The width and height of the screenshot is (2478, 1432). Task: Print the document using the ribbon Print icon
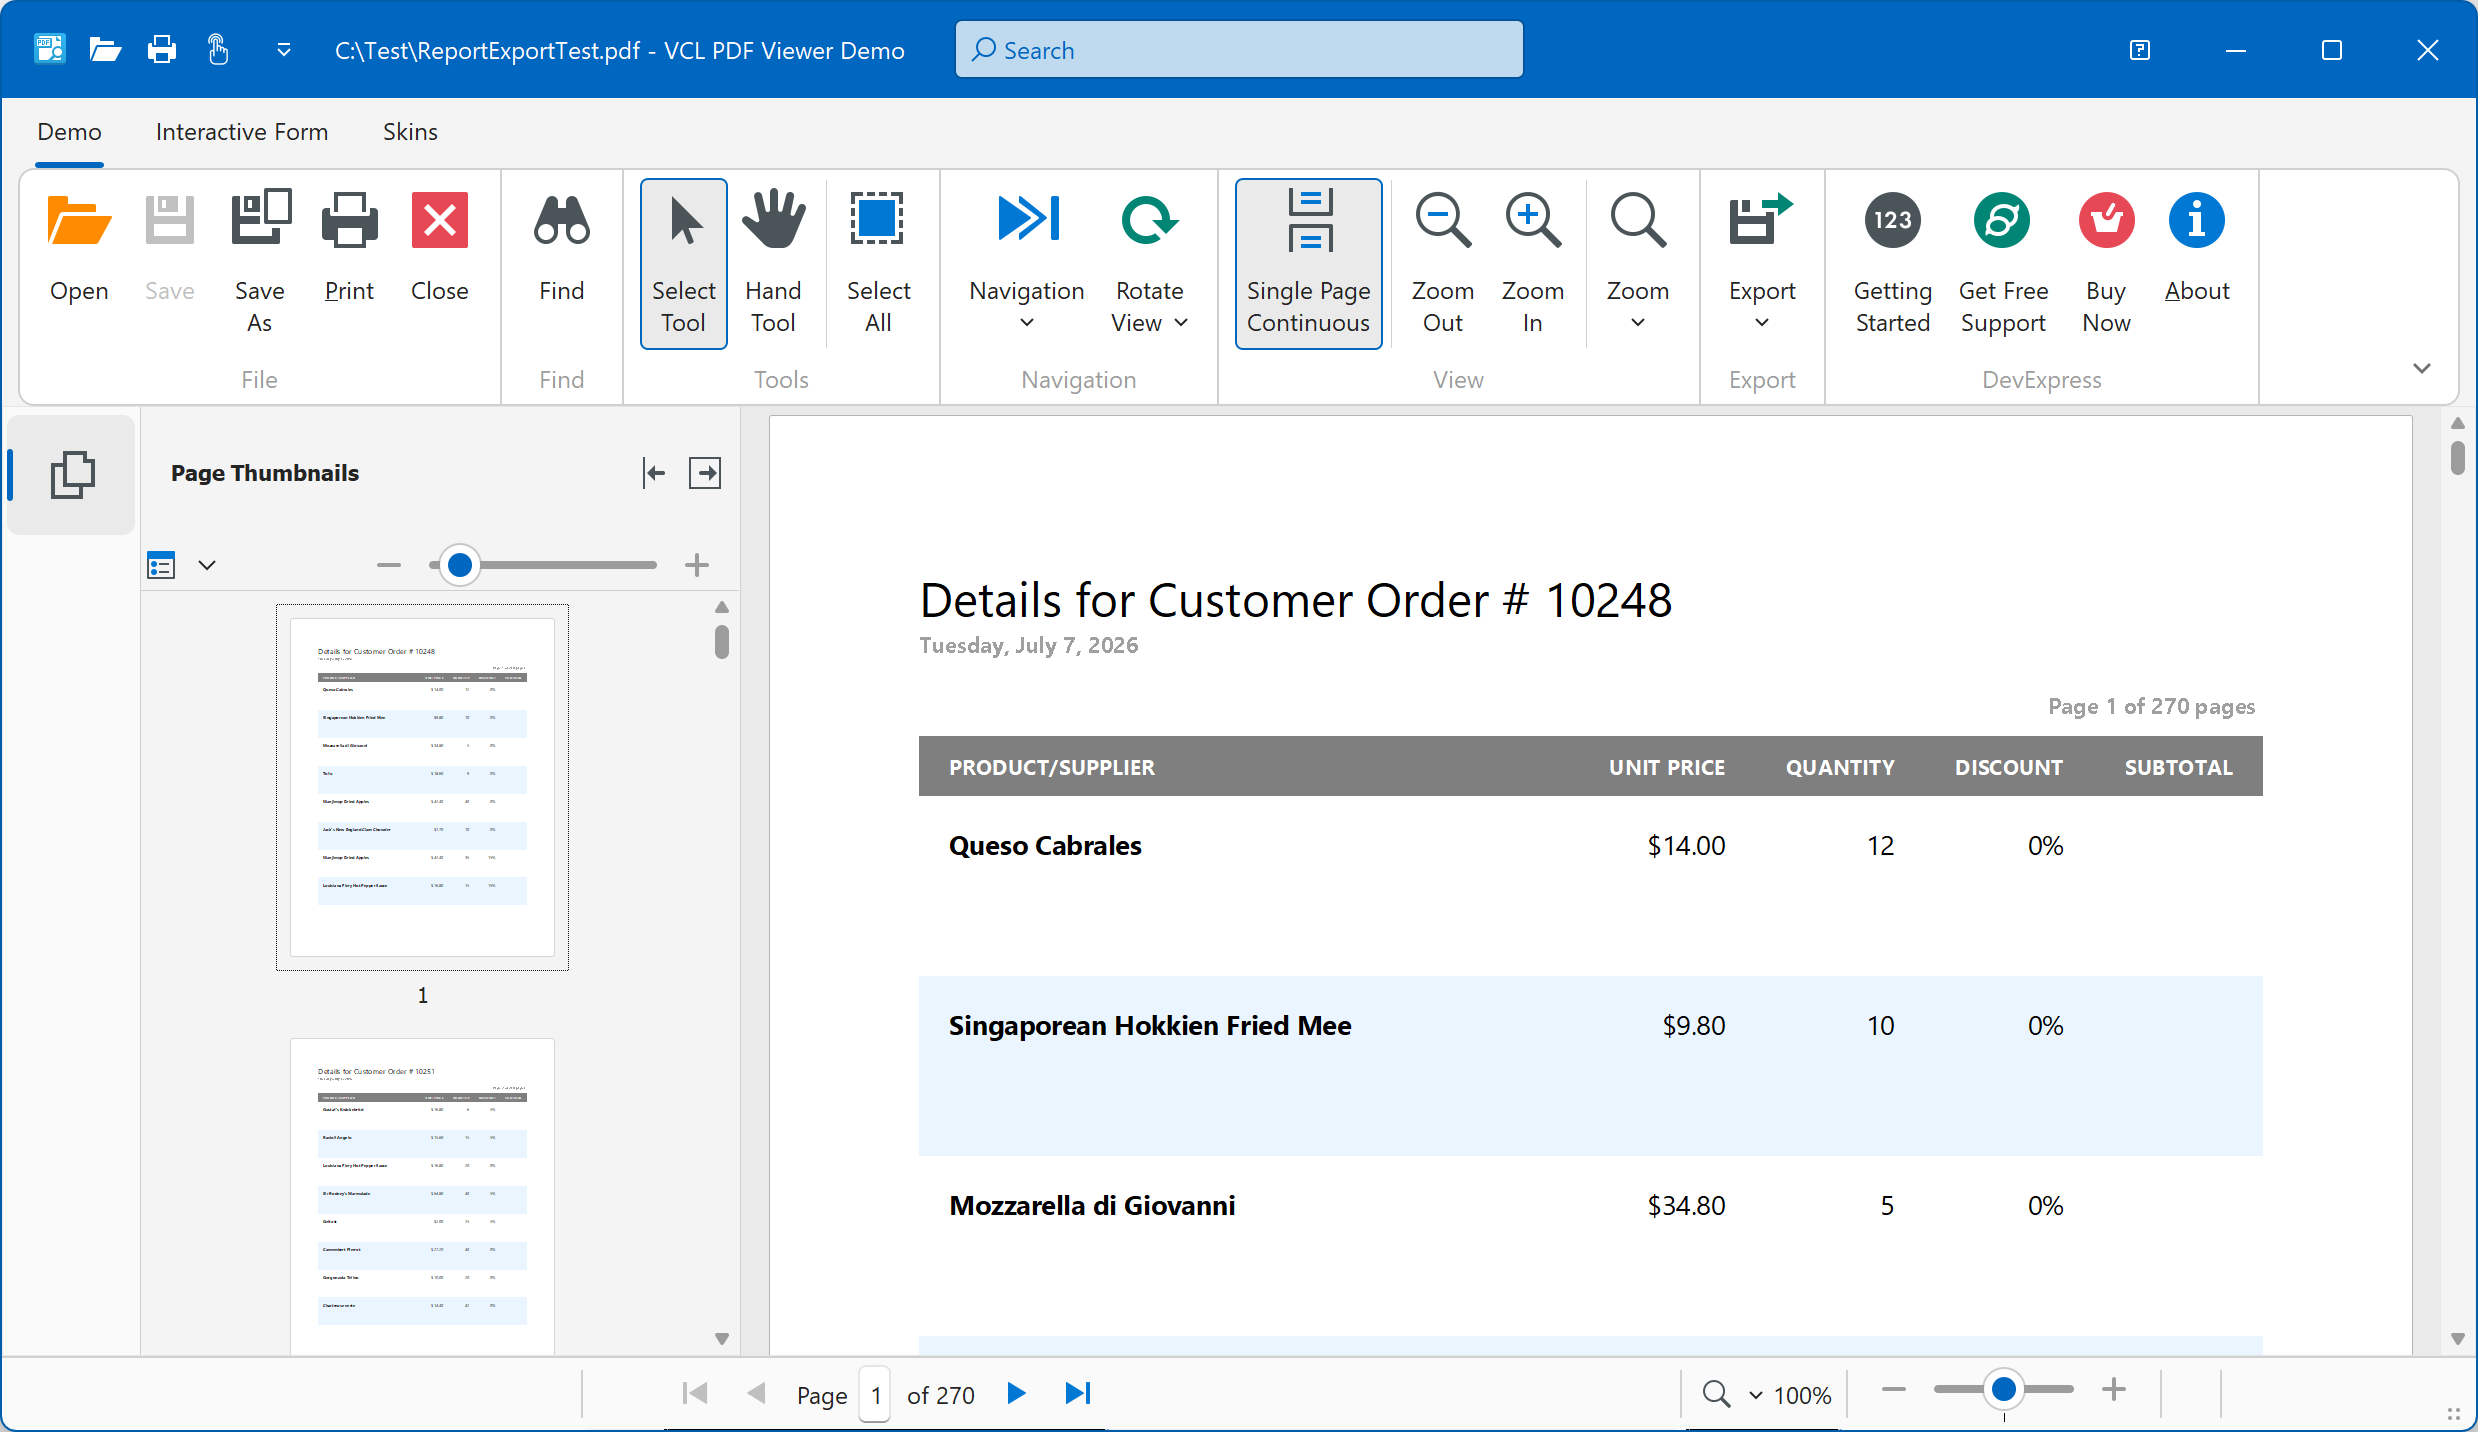click(x=349, y=220)
